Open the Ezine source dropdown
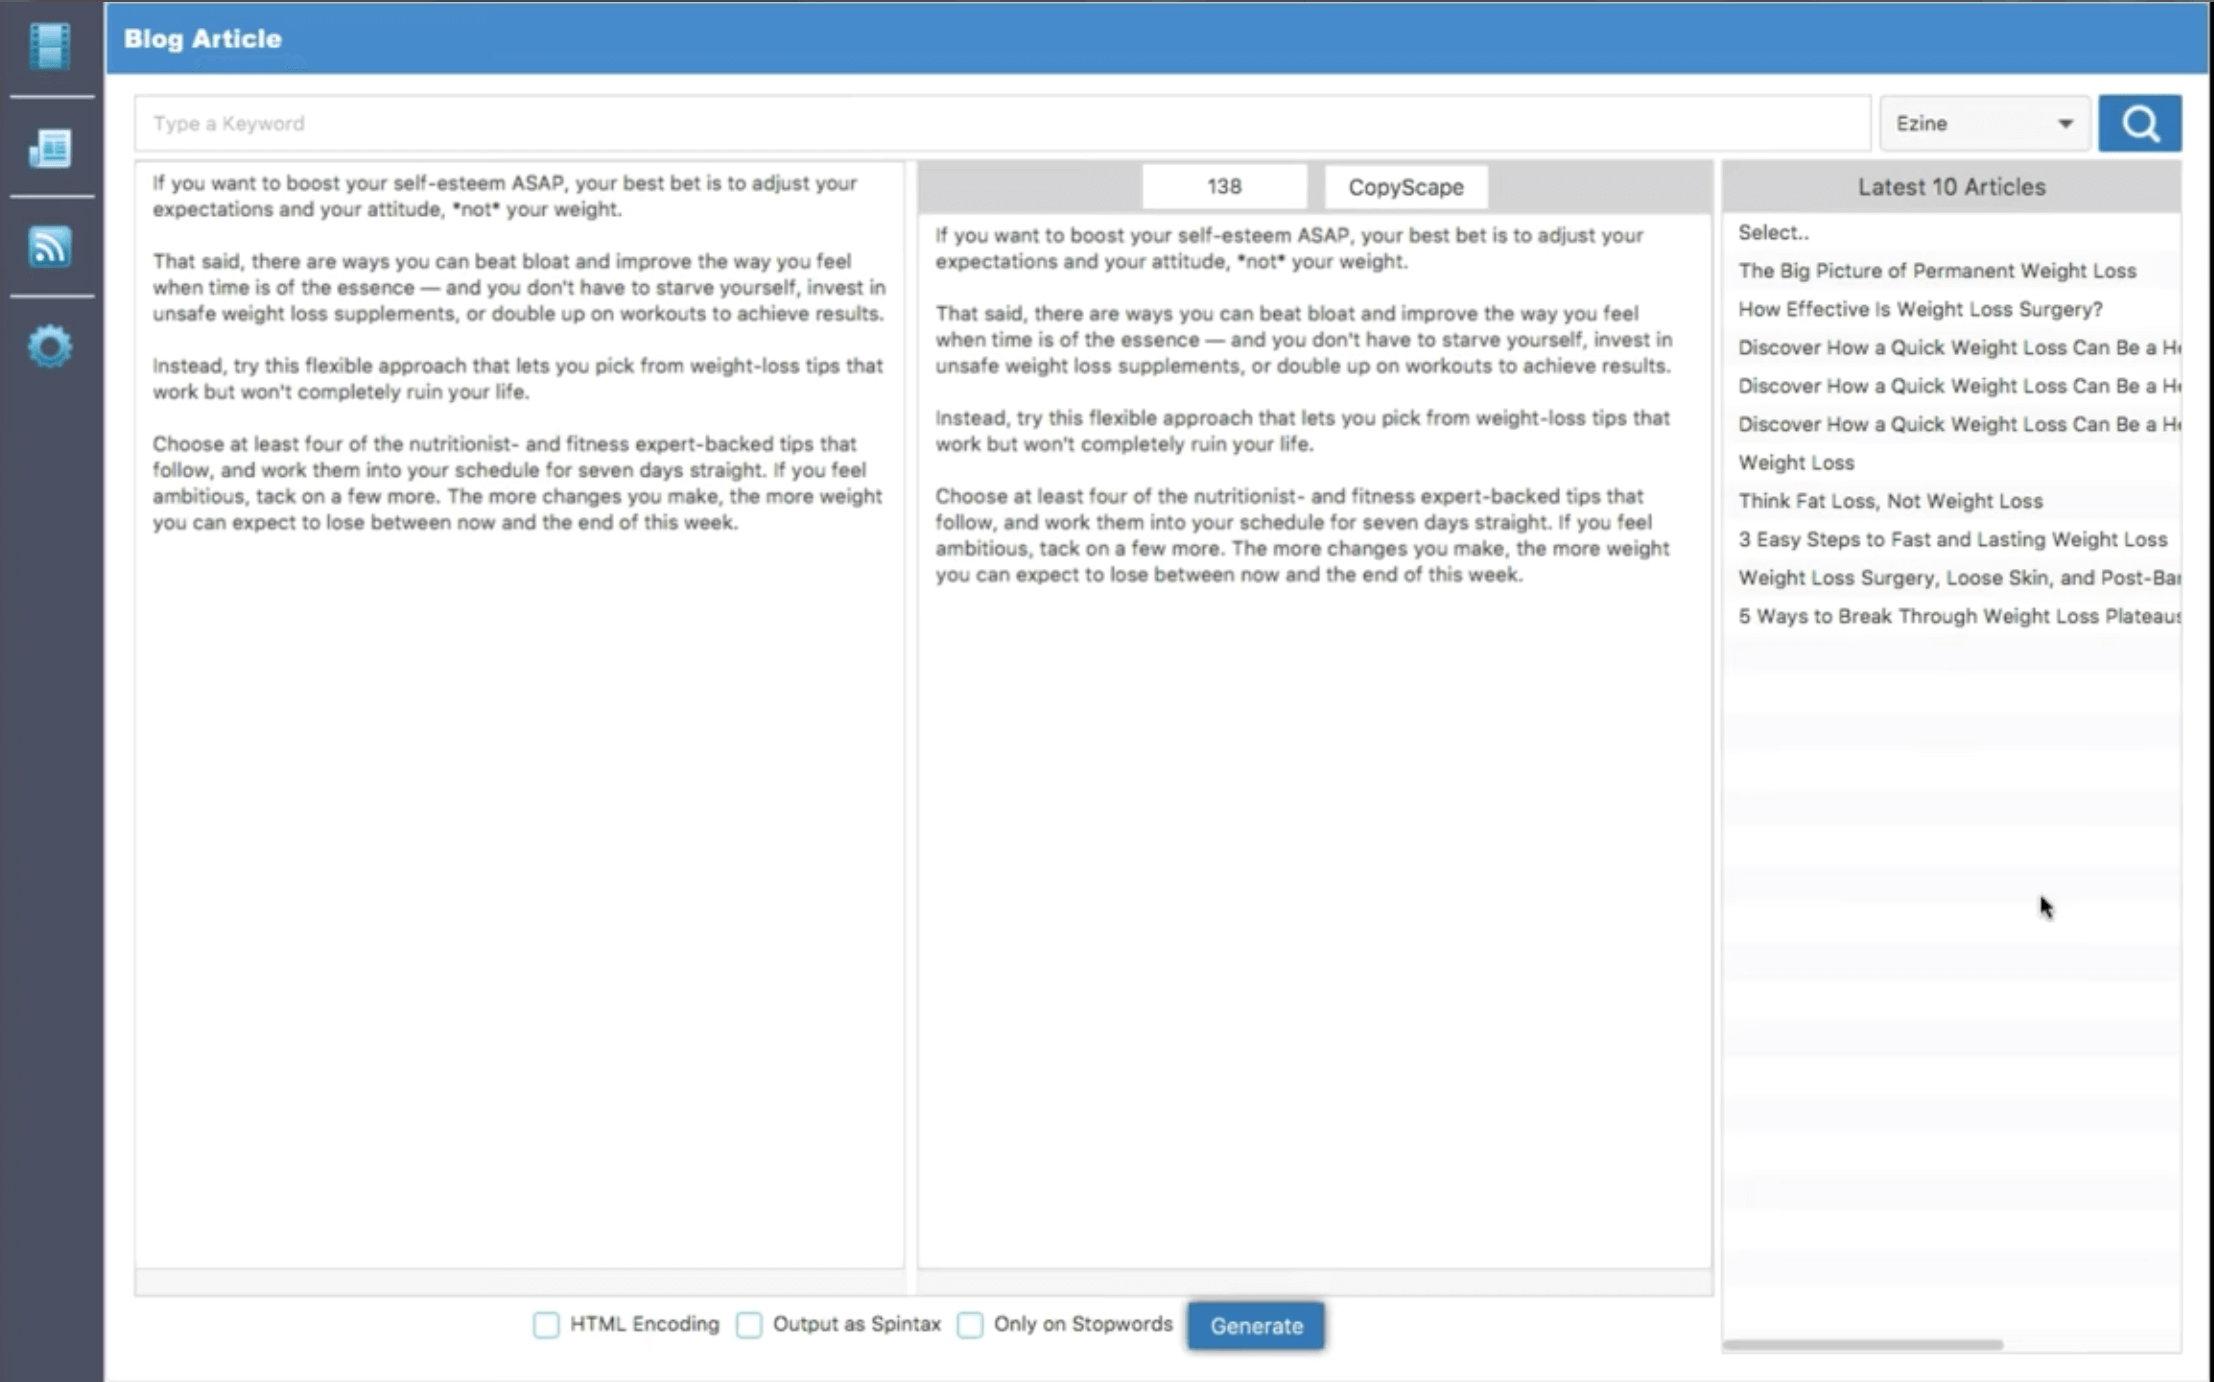Image resolution: width=2214 pixels, height=1382 pixels. [x=1984, y=123]
